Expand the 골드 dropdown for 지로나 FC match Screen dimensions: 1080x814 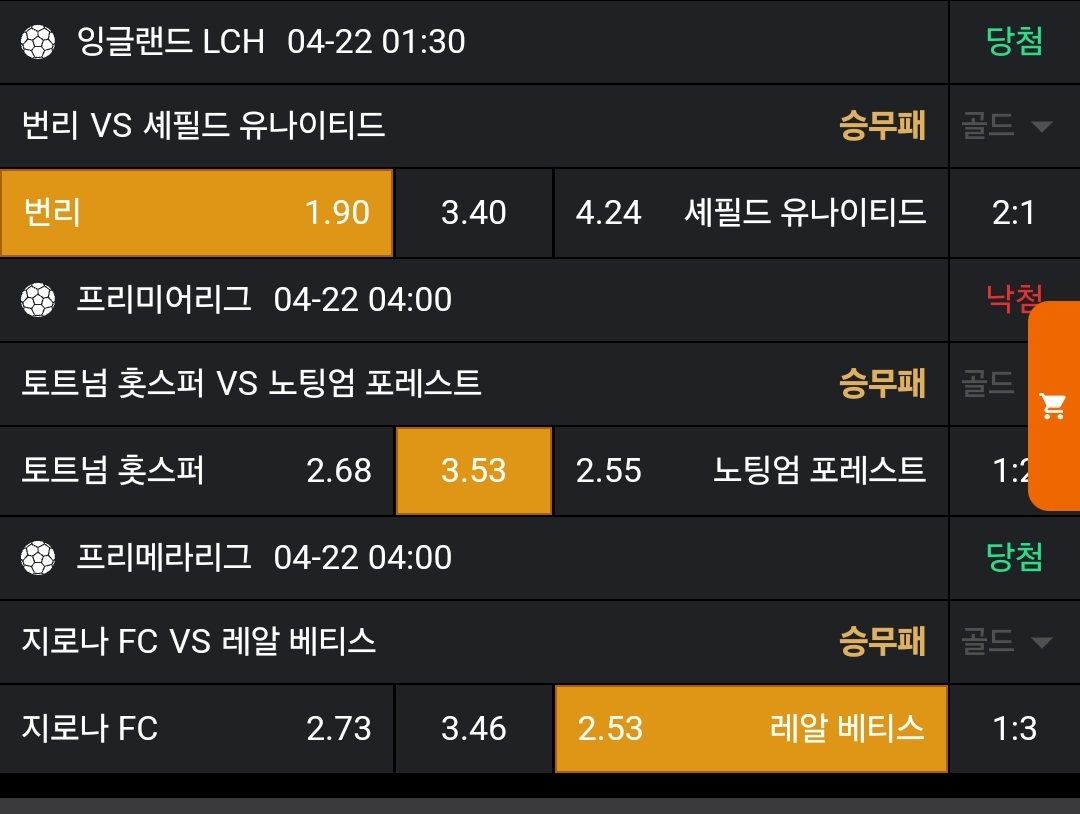coord(1007,641)
